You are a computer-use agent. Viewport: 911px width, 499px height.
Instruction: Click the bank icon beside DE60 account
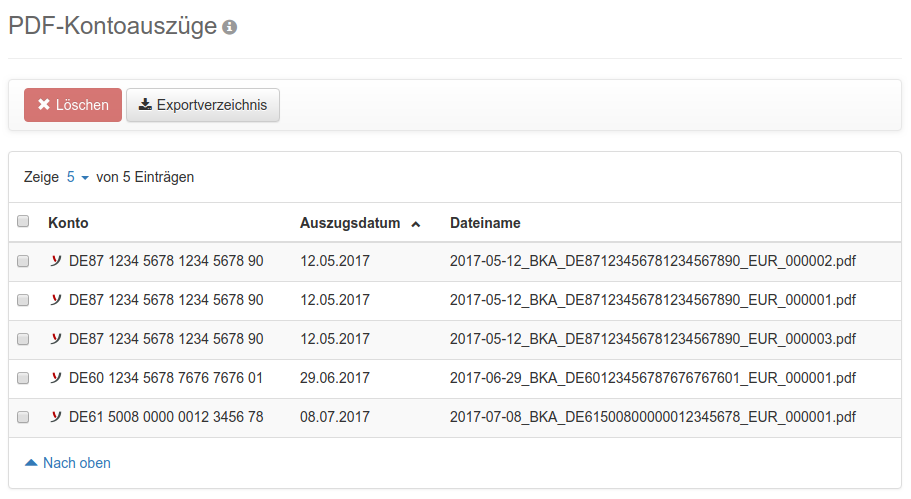coord(56,378)
